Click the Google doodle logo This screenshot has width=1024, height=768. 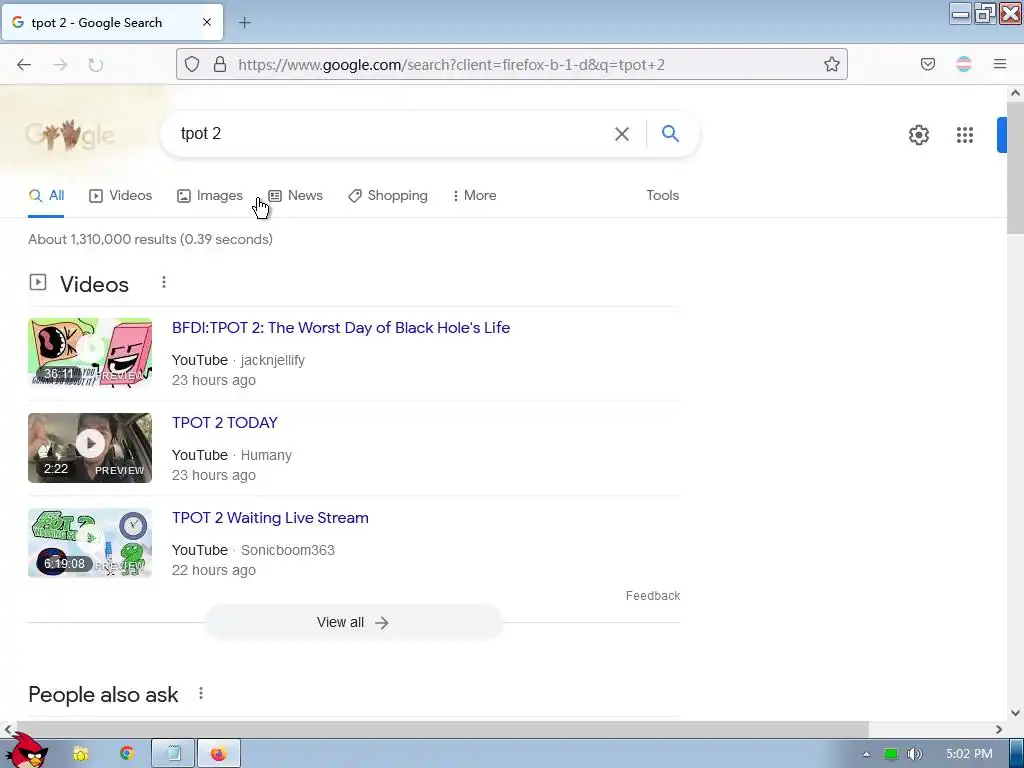pos(70,134)
